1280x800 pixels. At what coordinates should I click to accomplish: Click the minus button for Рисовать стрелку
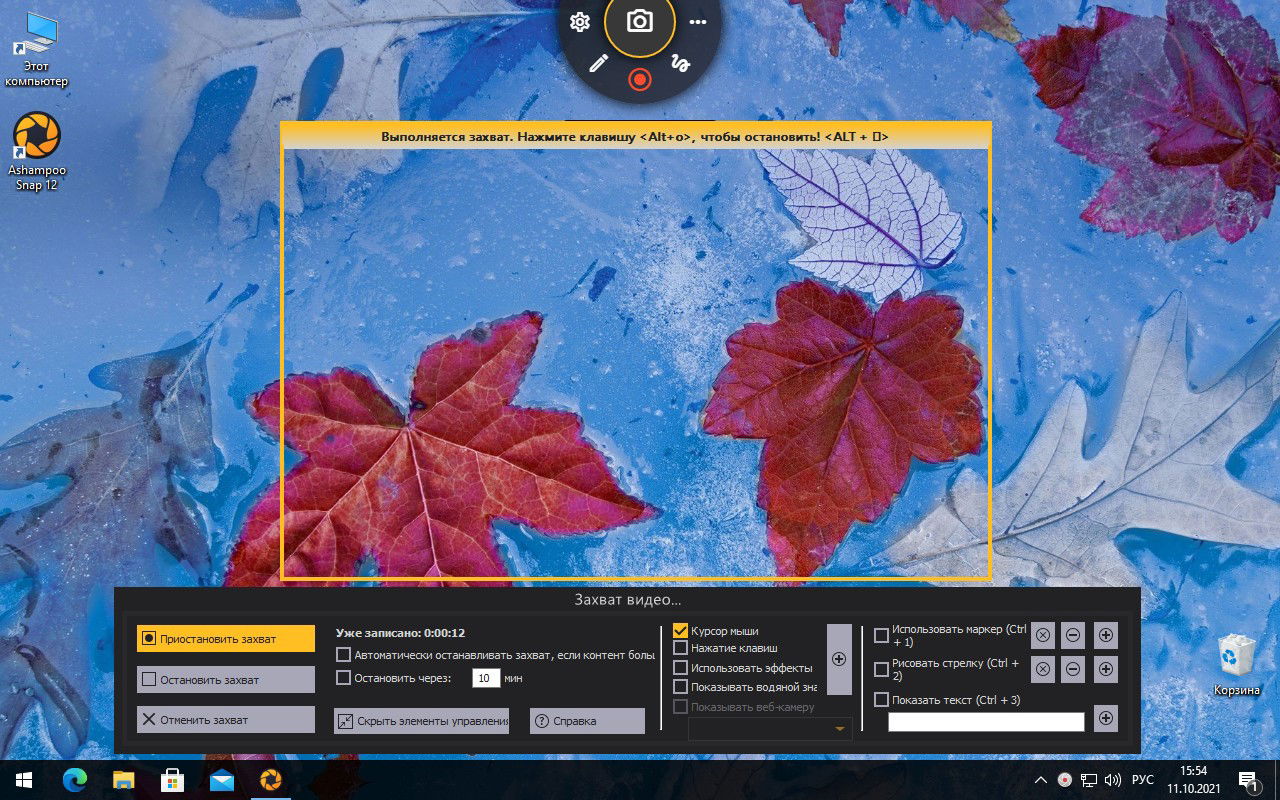point(1073,669)
